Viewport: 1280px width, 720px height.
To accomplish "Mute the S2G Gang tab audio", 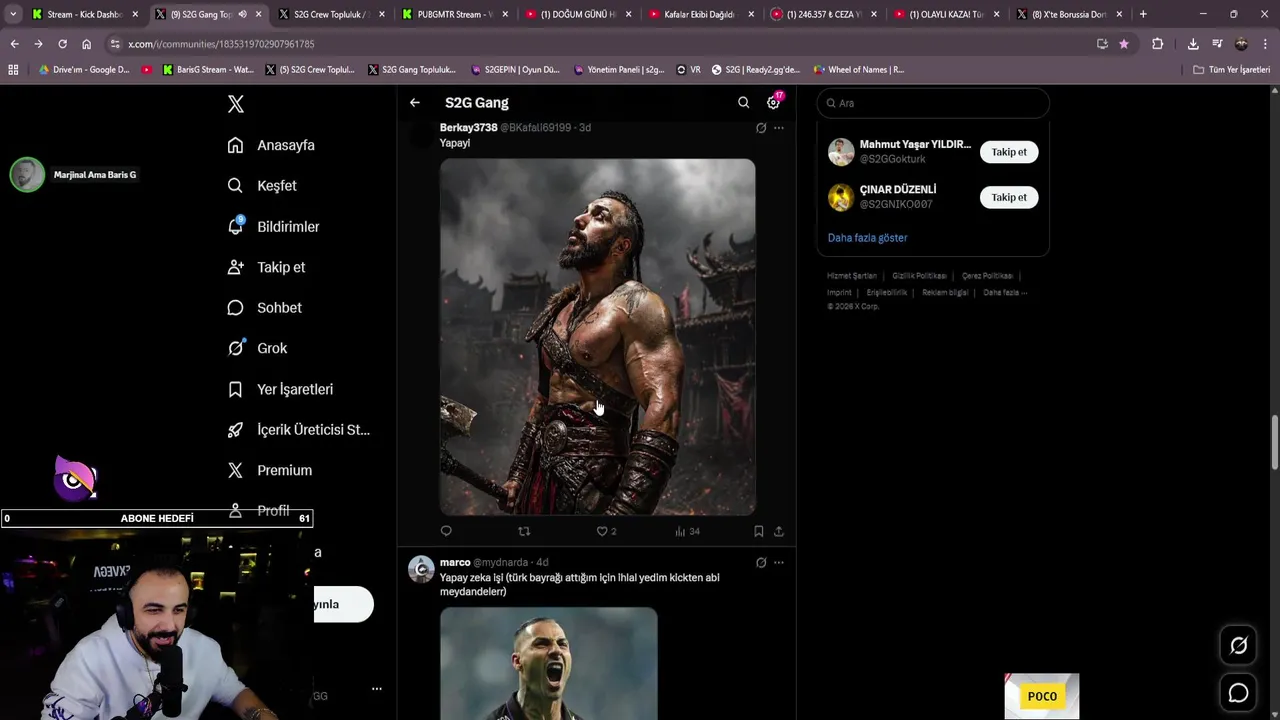I will pyautogui.click(x=242, y=14).
